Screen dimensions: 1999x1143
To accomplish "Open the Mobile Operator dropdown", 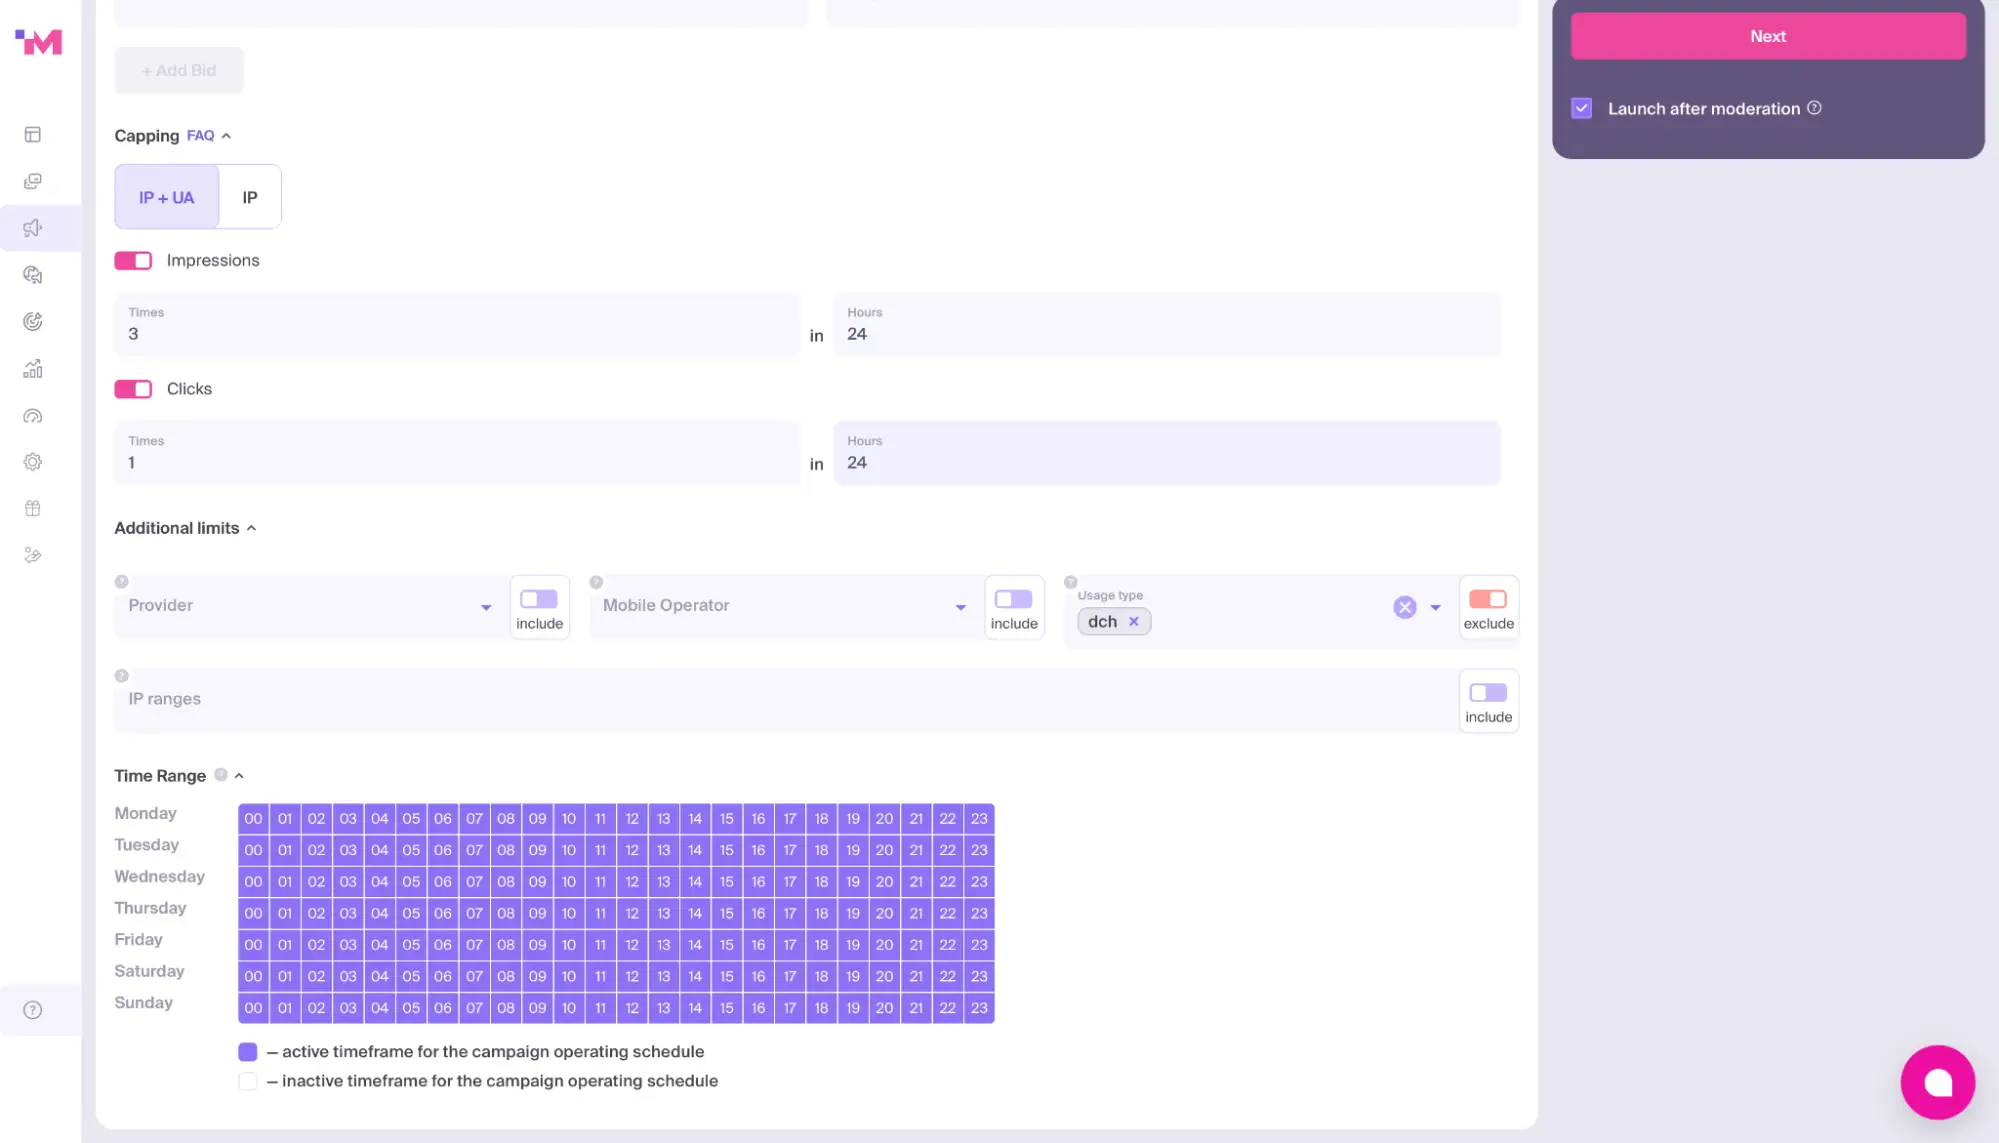I will tap(784, 606).
